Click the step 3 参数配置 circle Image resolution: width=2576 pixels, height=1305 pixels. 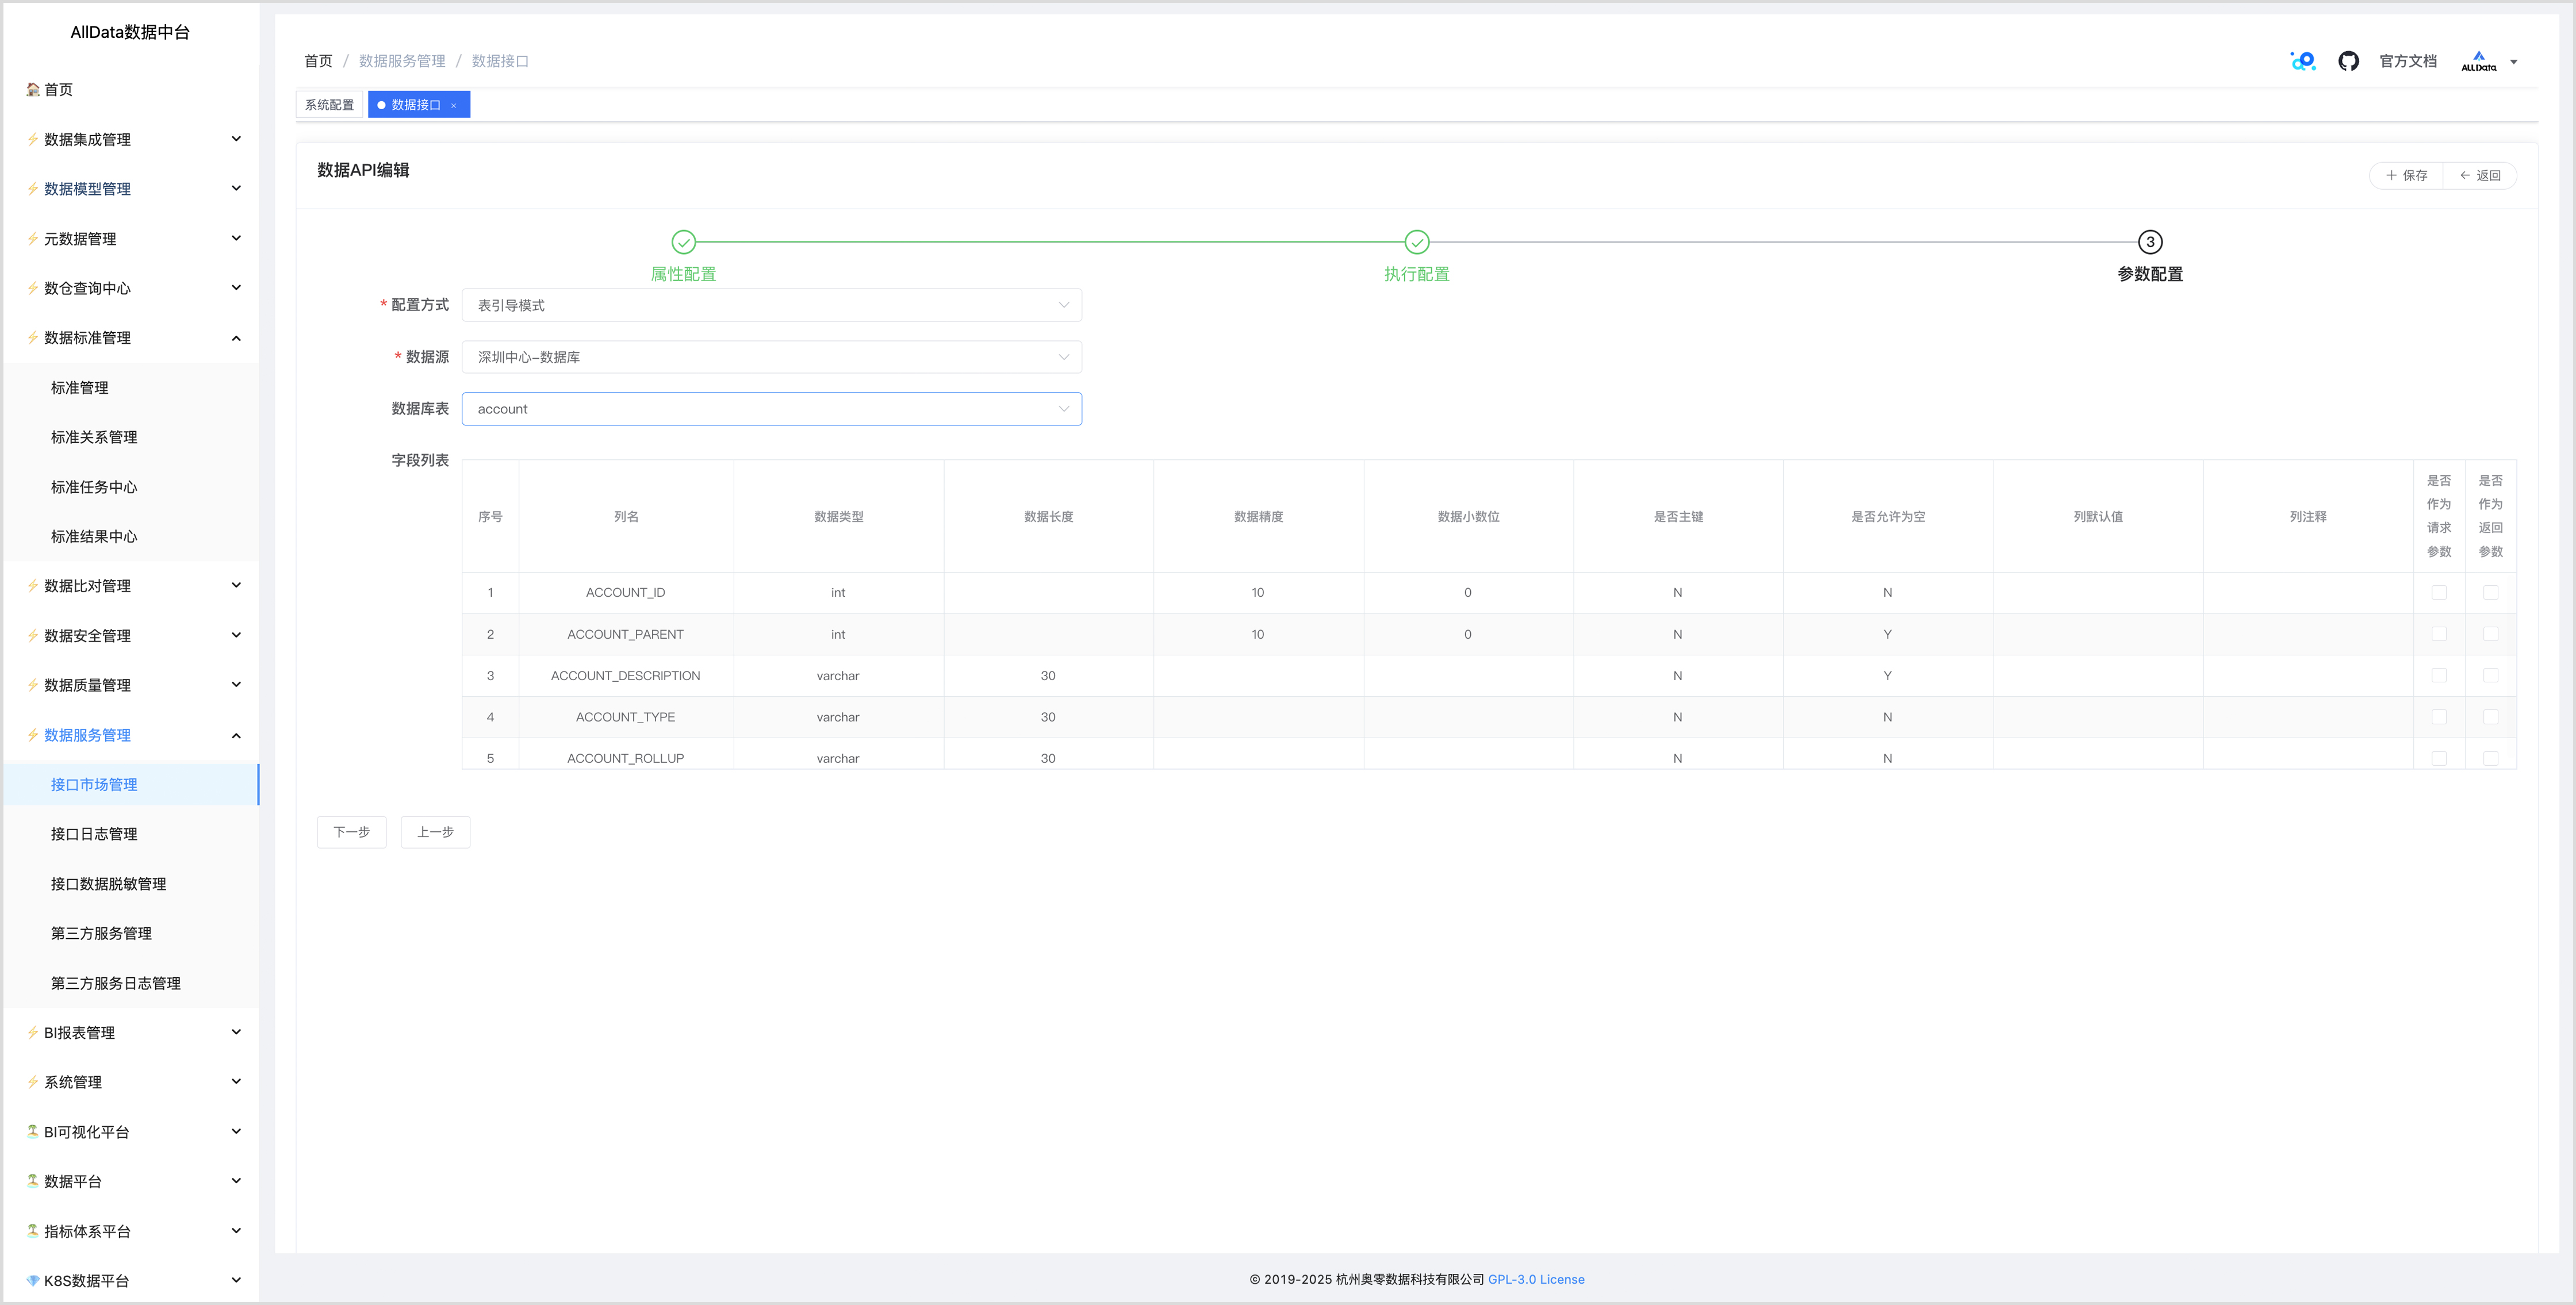[x=2150, y=242]
